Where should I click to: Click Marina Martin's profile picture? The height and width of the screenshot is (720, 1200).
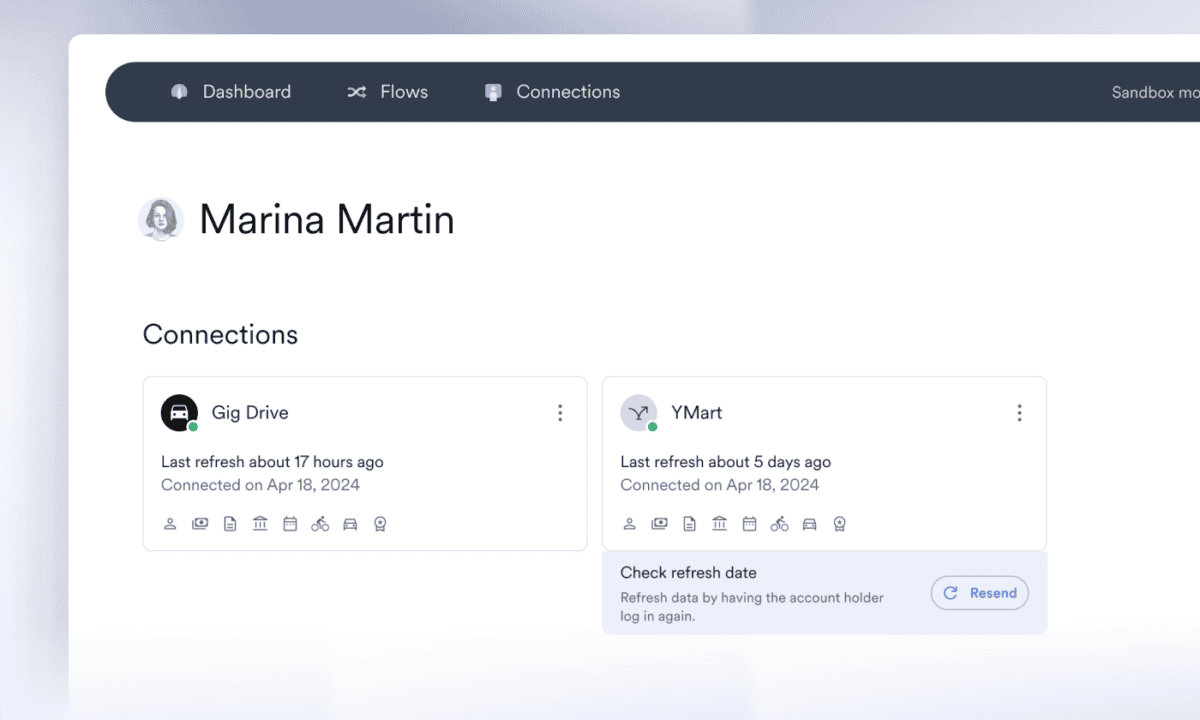pos(161,218)
